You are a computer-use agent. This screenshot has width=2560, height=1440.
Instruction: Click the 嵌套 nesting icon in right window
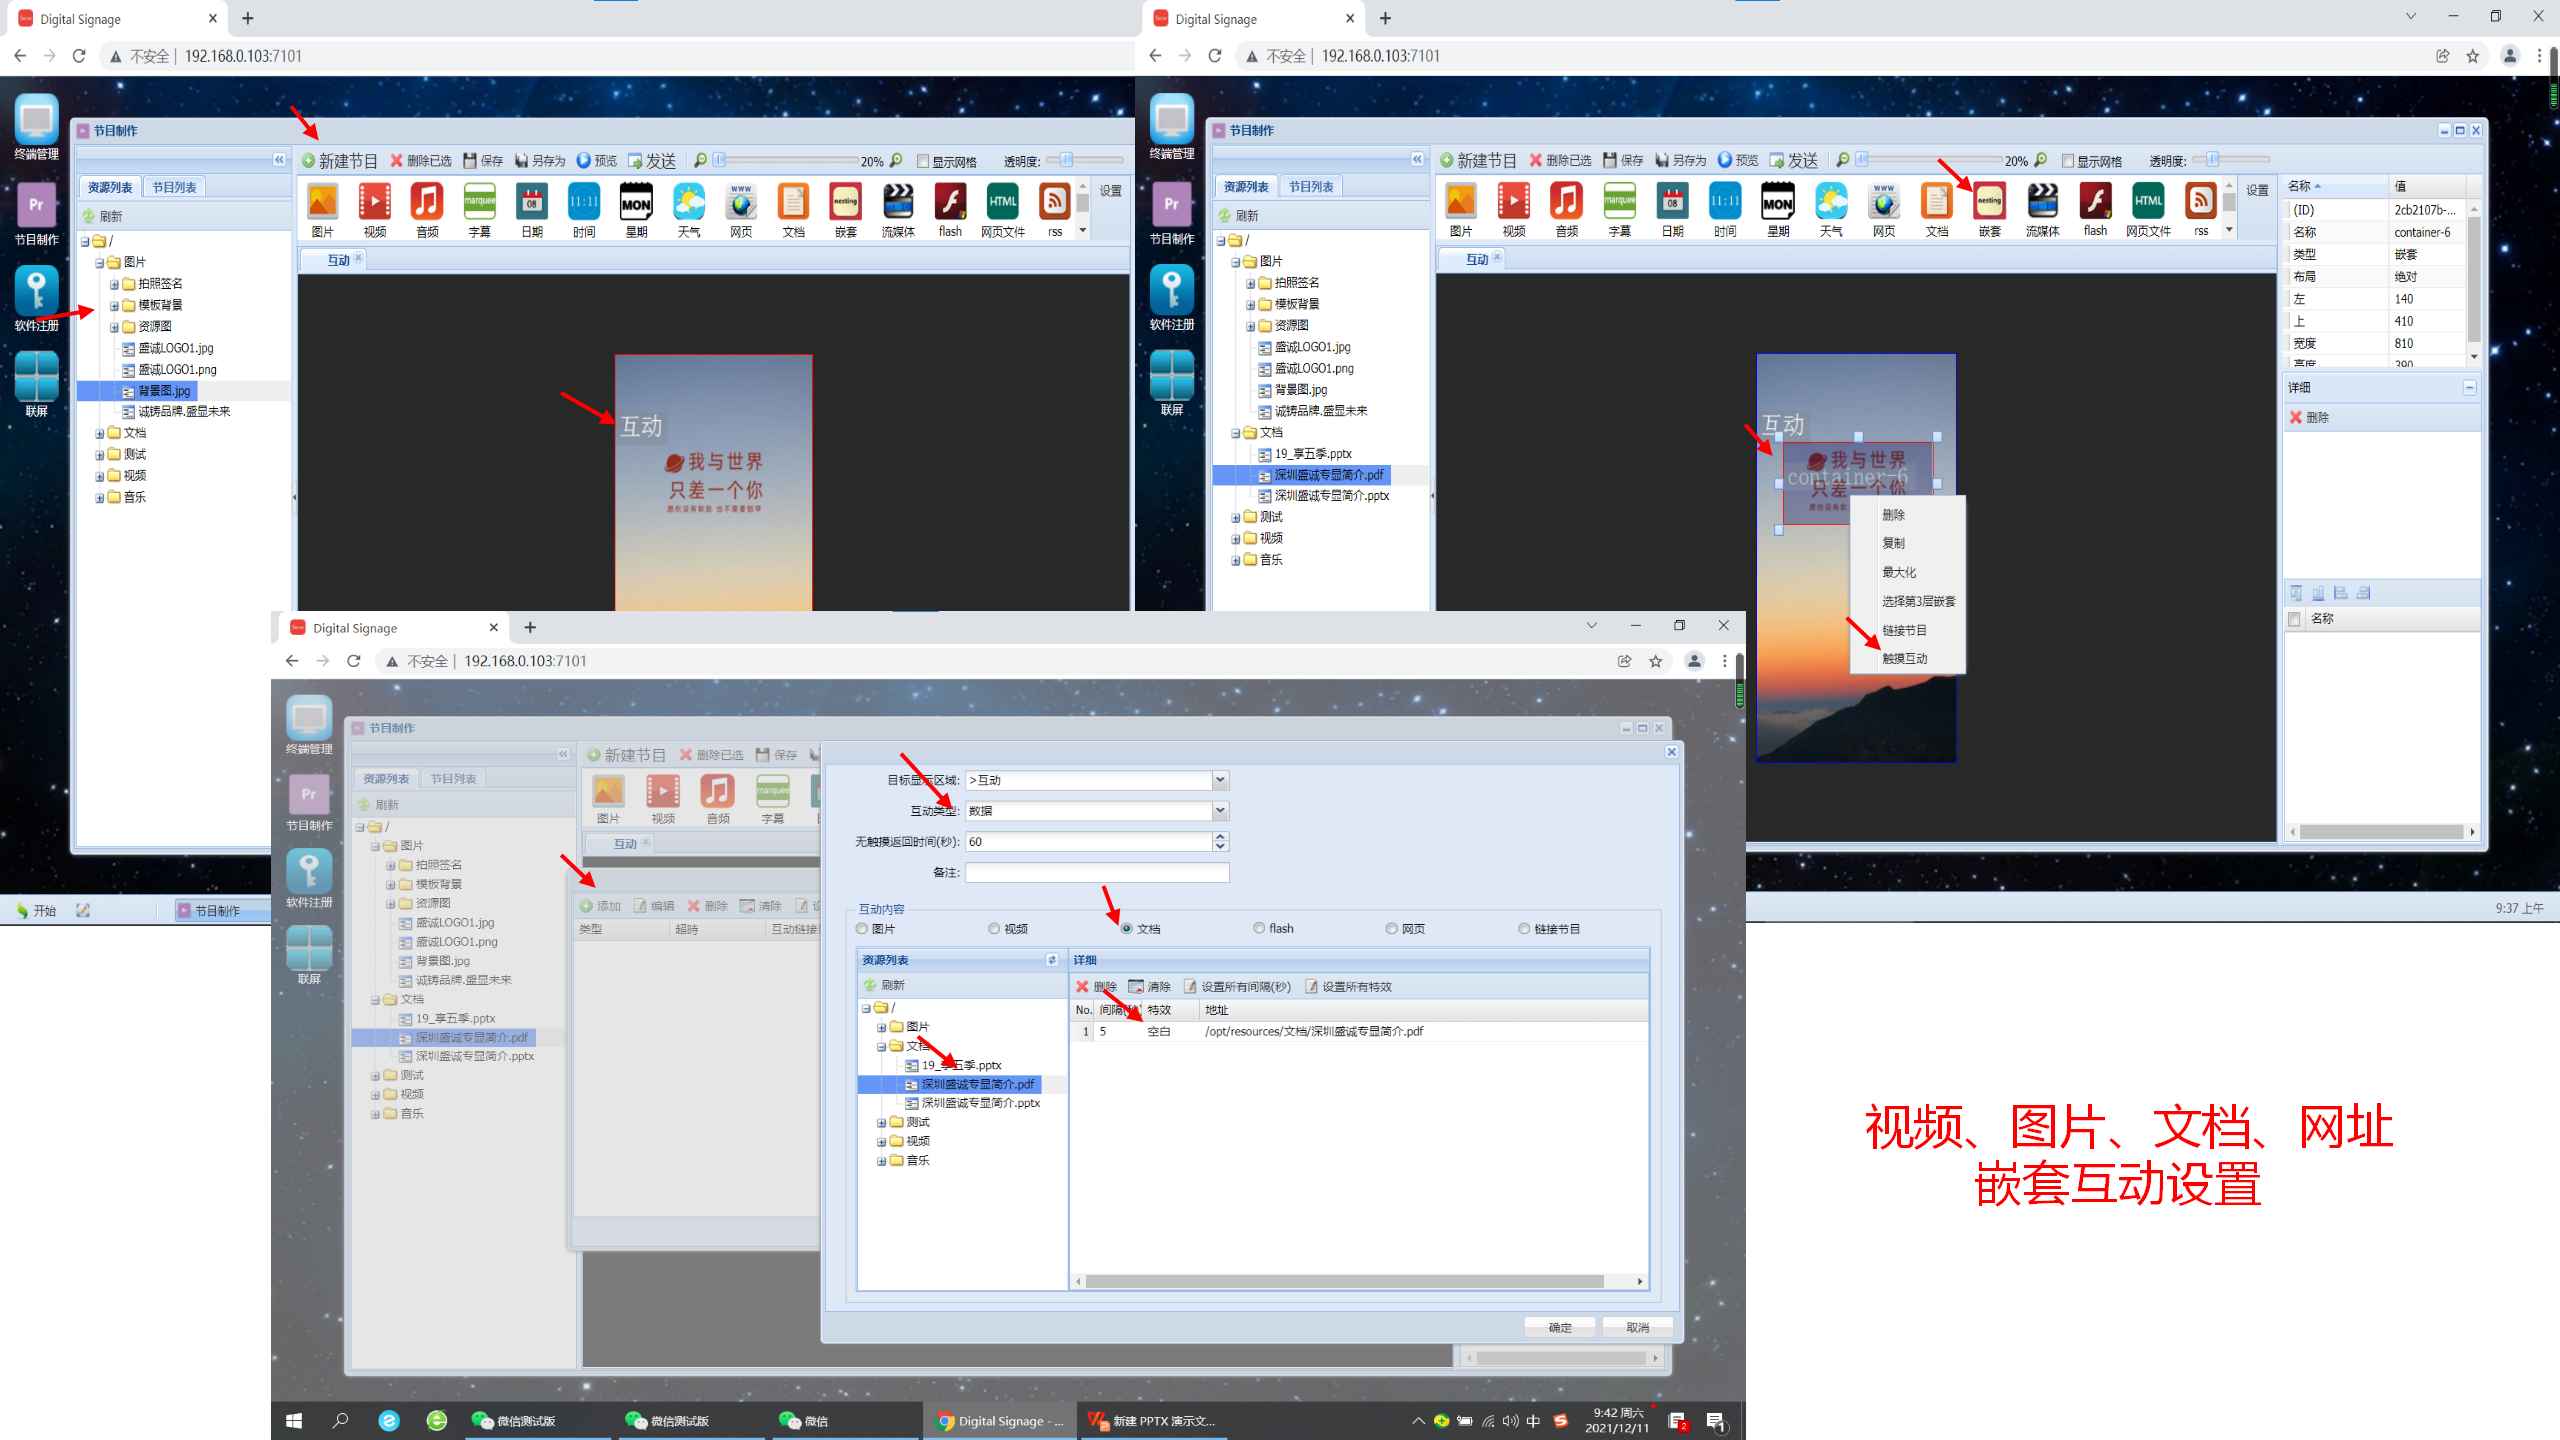pyautogui.click(x=1989, y=202)
